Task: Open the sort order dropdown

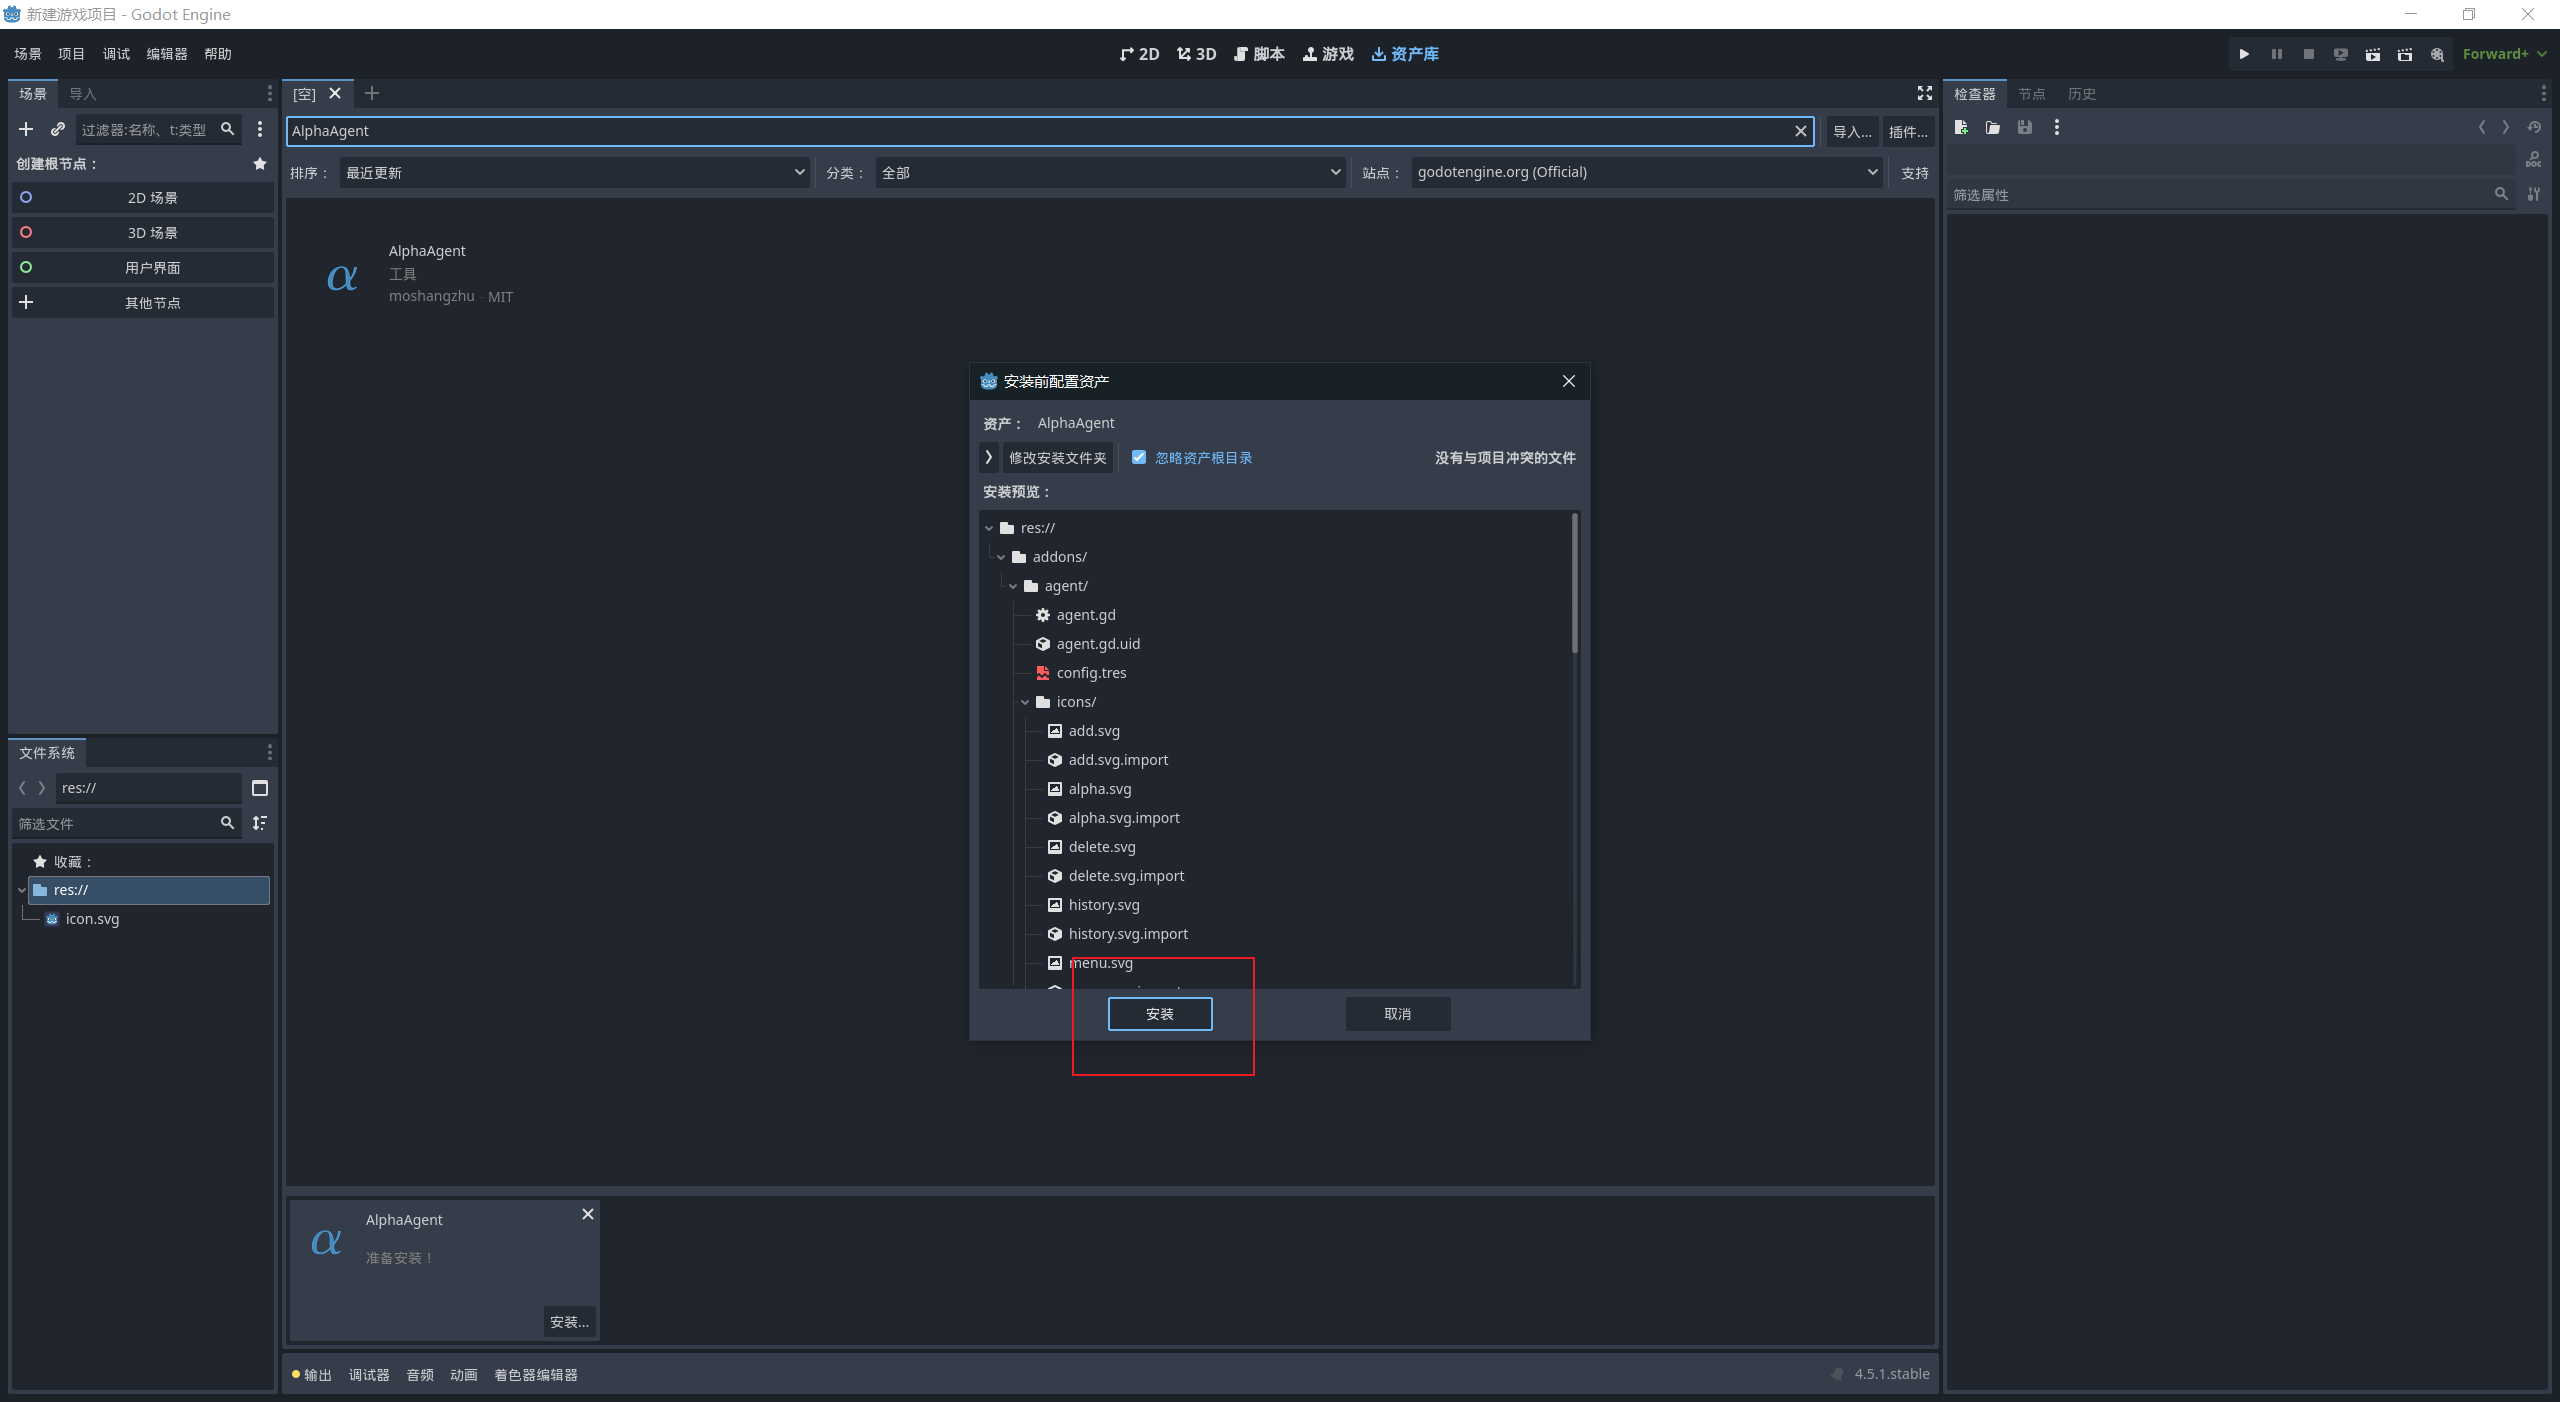Action: tap(574, 172)
